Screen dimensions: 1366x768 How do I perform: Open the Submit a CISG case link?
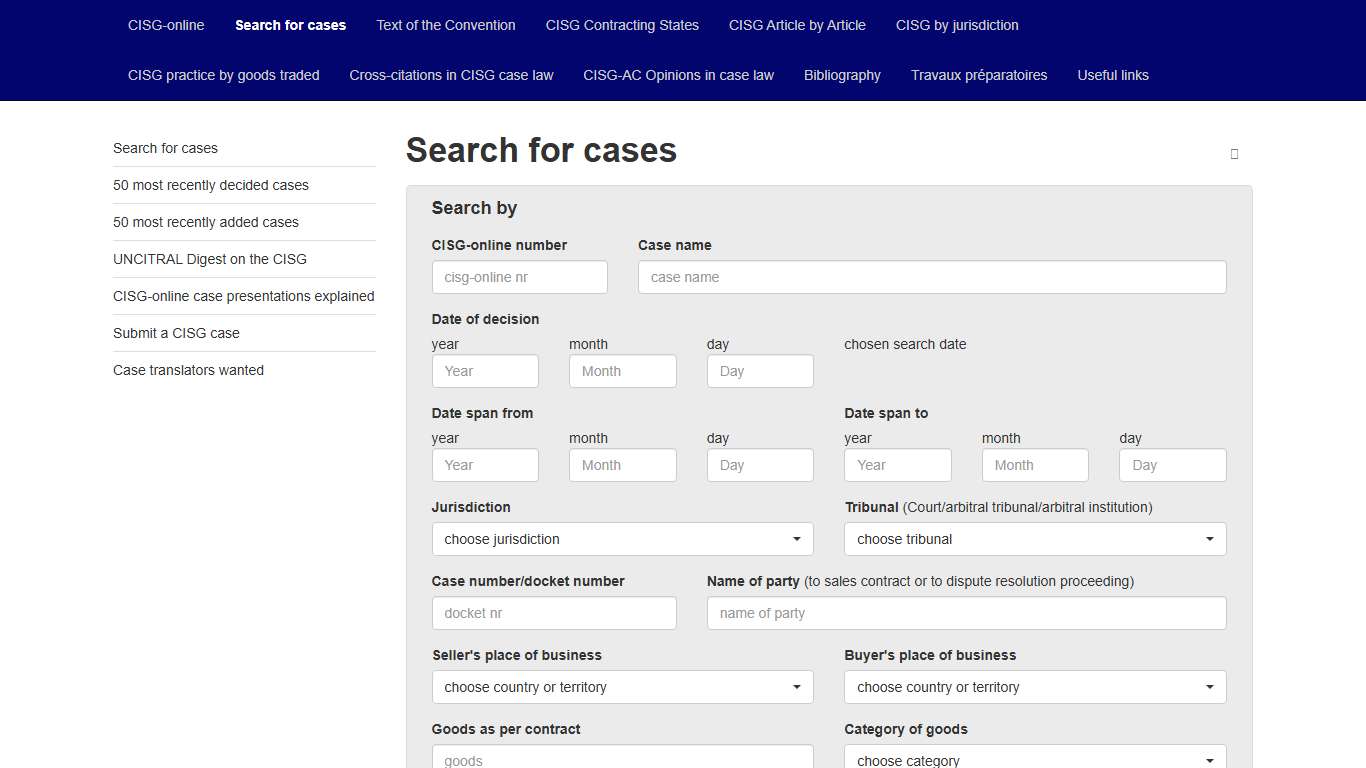(x=176, y=333)
